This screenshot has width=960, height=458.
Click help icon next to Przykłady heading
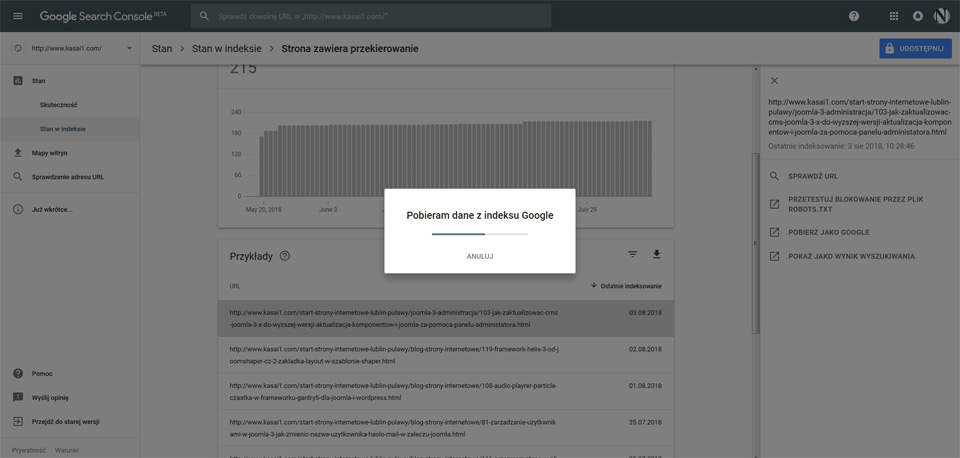click(284, 256)
